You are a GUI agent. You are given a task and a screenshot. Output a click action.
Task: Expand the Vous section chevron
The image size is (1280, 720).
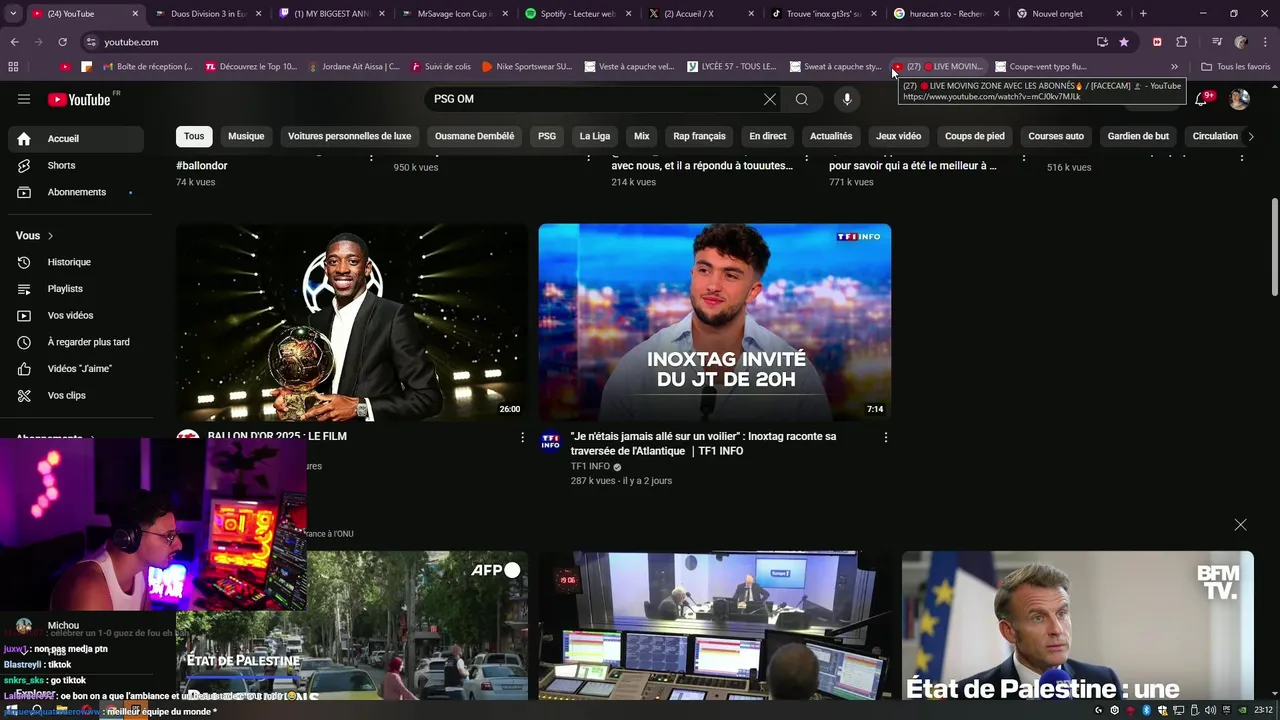[x=50, y=236]
